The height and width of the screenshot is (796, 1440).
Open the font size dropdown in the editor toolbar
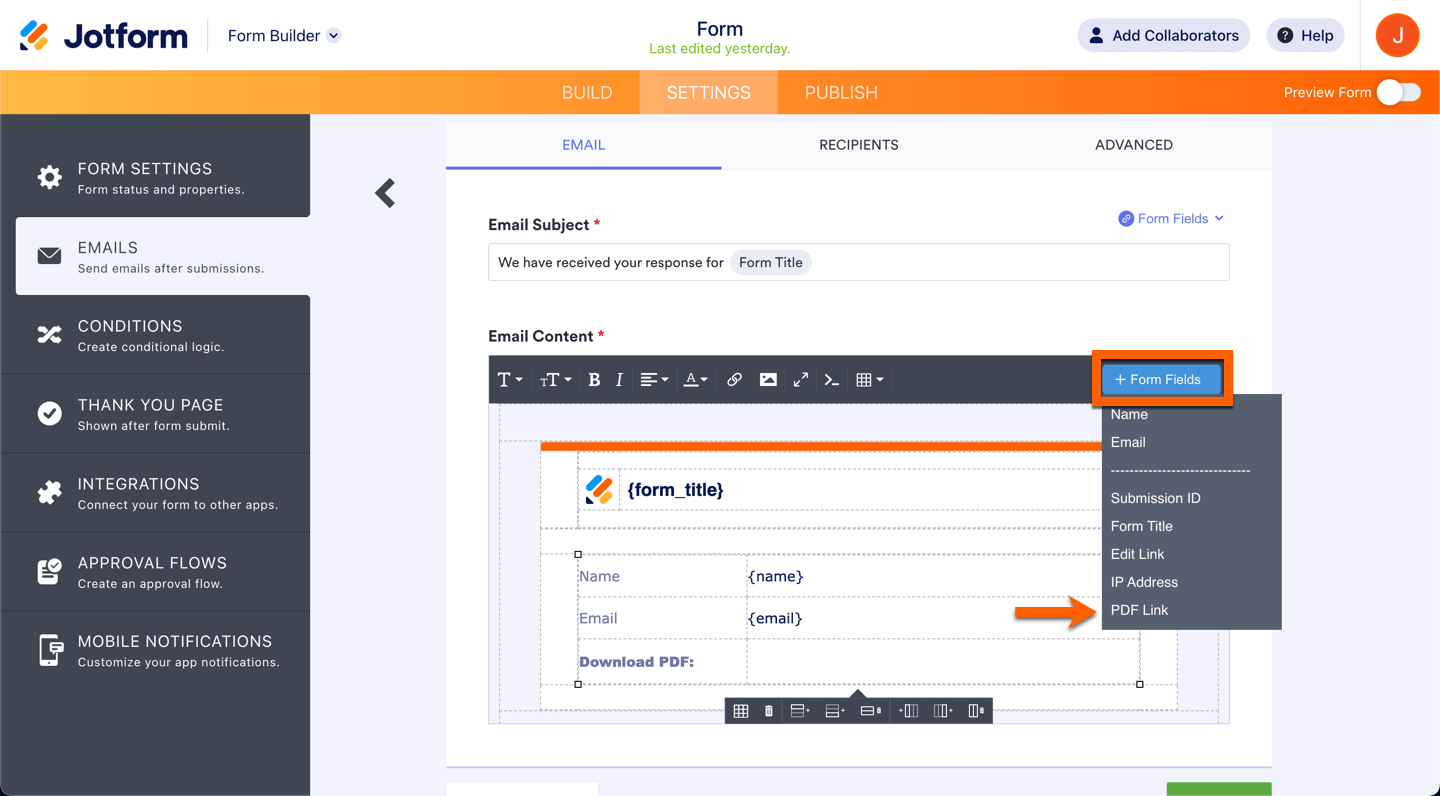[x=556, y=380]
